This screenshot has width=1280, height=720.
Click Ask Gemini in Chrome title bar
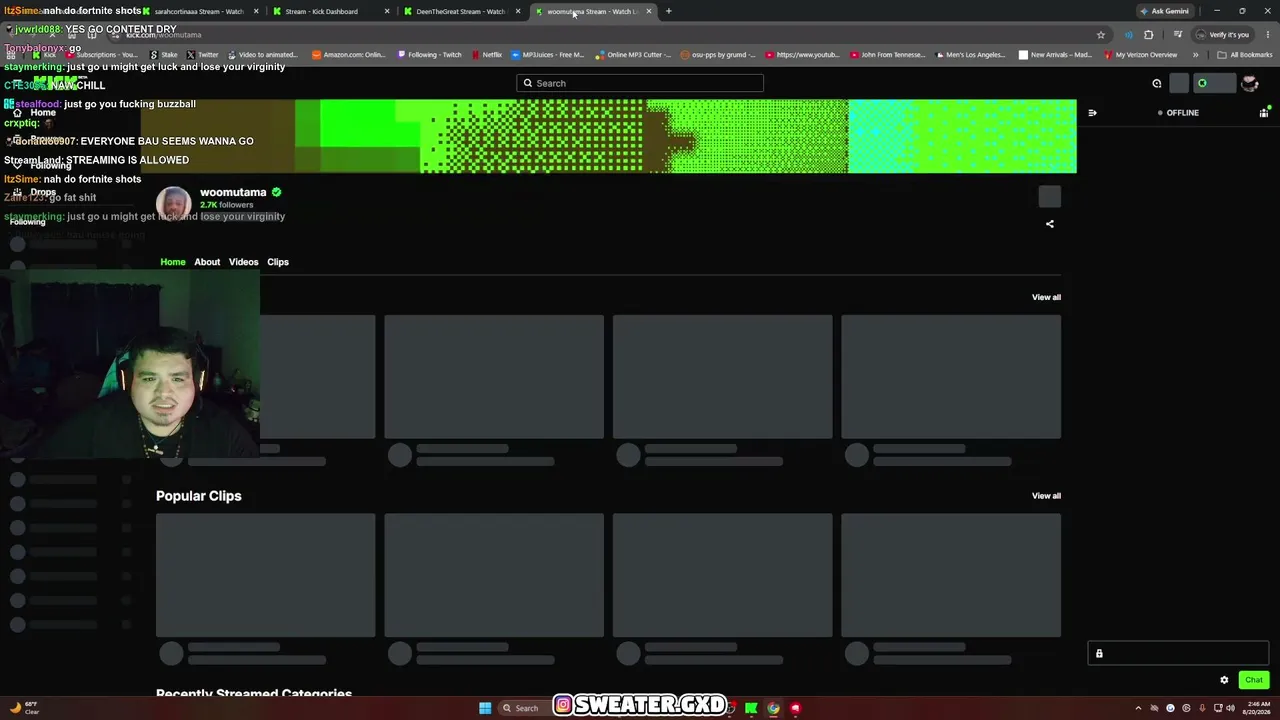(x=1164, y=11)
